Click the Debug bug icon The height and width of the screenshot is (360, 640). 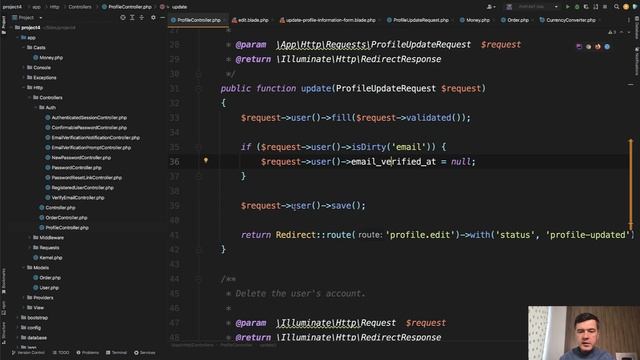point(577,7)
